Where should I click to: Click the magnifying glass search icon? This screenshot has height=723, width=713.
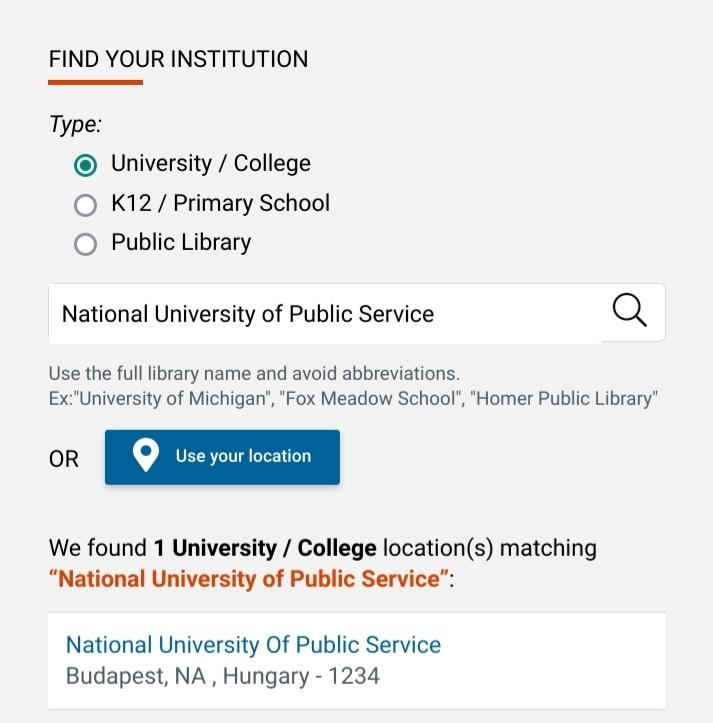[630, 310]
